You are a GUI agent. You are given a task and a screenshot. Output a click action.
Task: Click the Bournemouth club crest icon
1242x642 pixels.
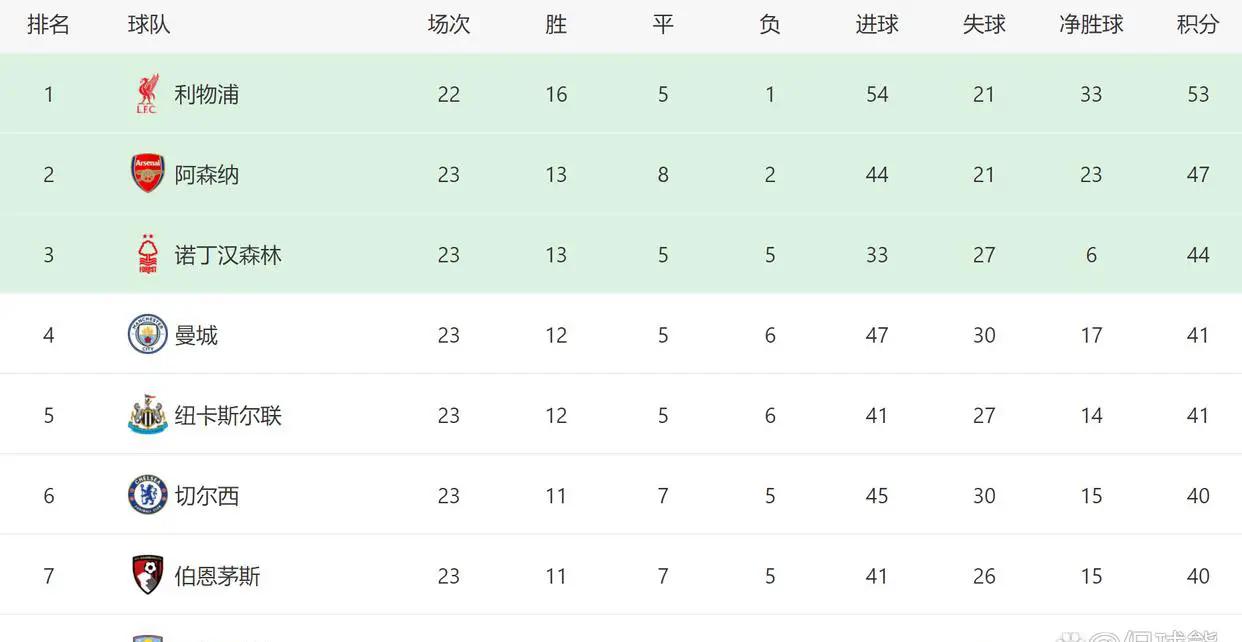147,575
